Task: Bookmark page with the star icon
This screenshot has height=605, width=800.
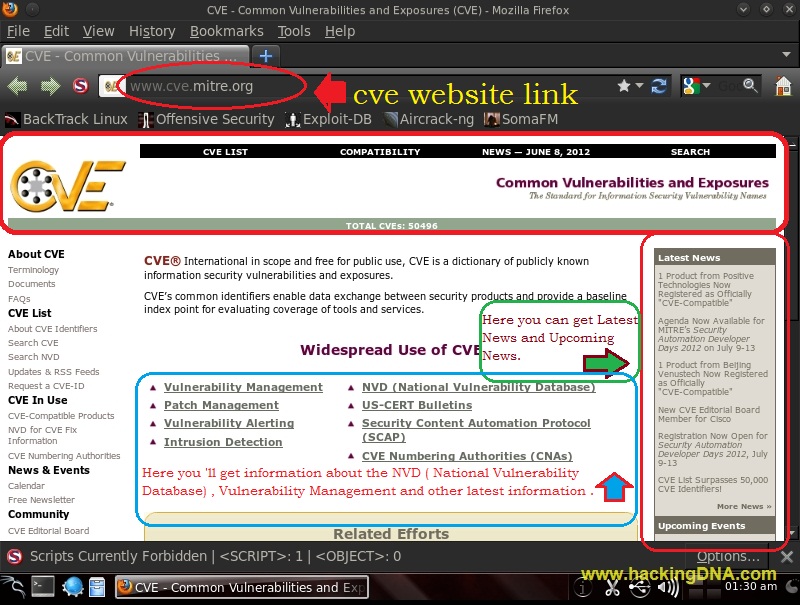Action: click(623, 86)
